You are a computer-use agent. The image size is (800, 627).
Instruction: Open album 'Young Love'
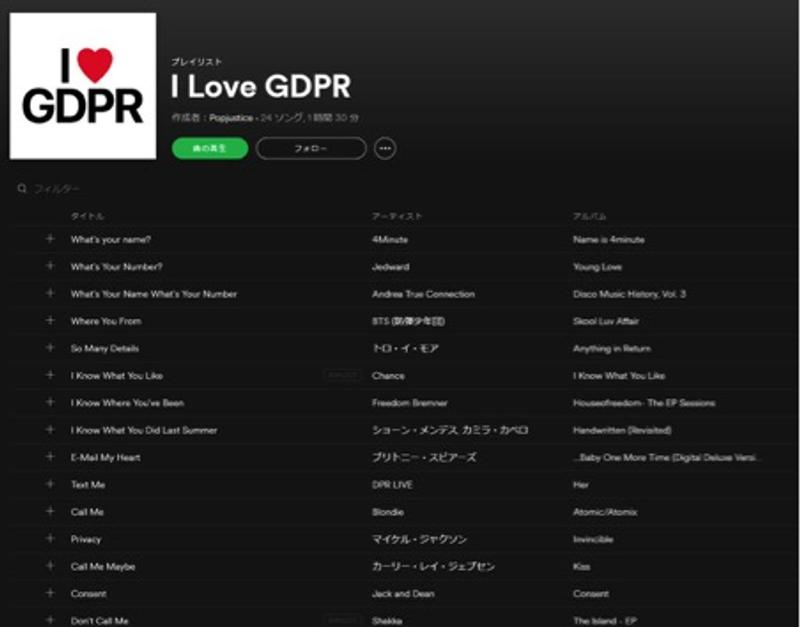[x=597, y=267]
